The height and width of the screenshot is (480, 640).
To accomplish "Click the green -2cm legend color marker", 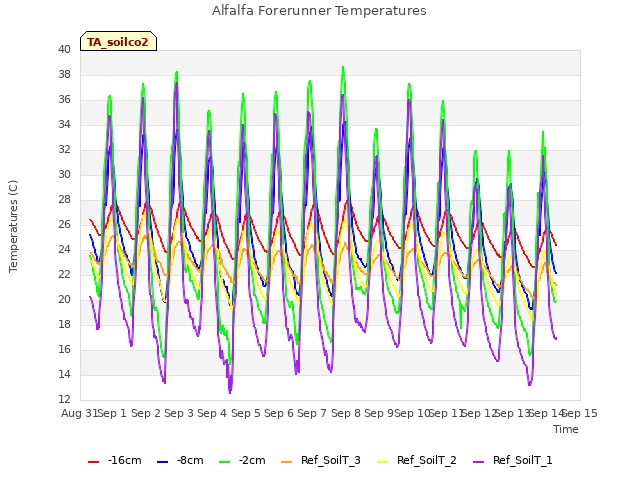I will [224, 462].
